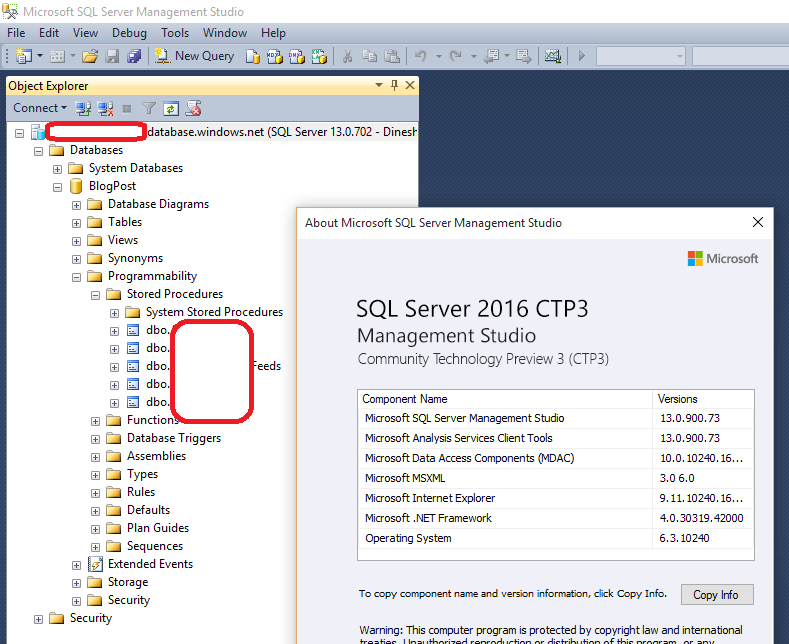Select the Microsoft MSXML row
Screen dimensions: 789x644
[556, 478]
